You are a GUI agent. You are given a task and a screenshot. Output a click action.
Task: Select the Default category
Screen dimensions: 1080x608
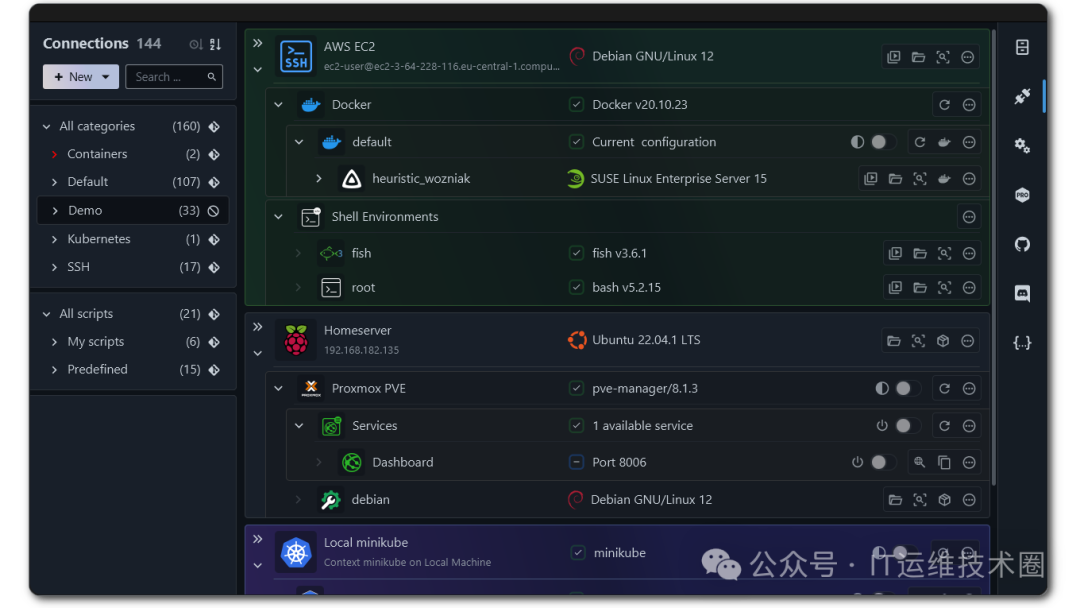pos(133,182)
